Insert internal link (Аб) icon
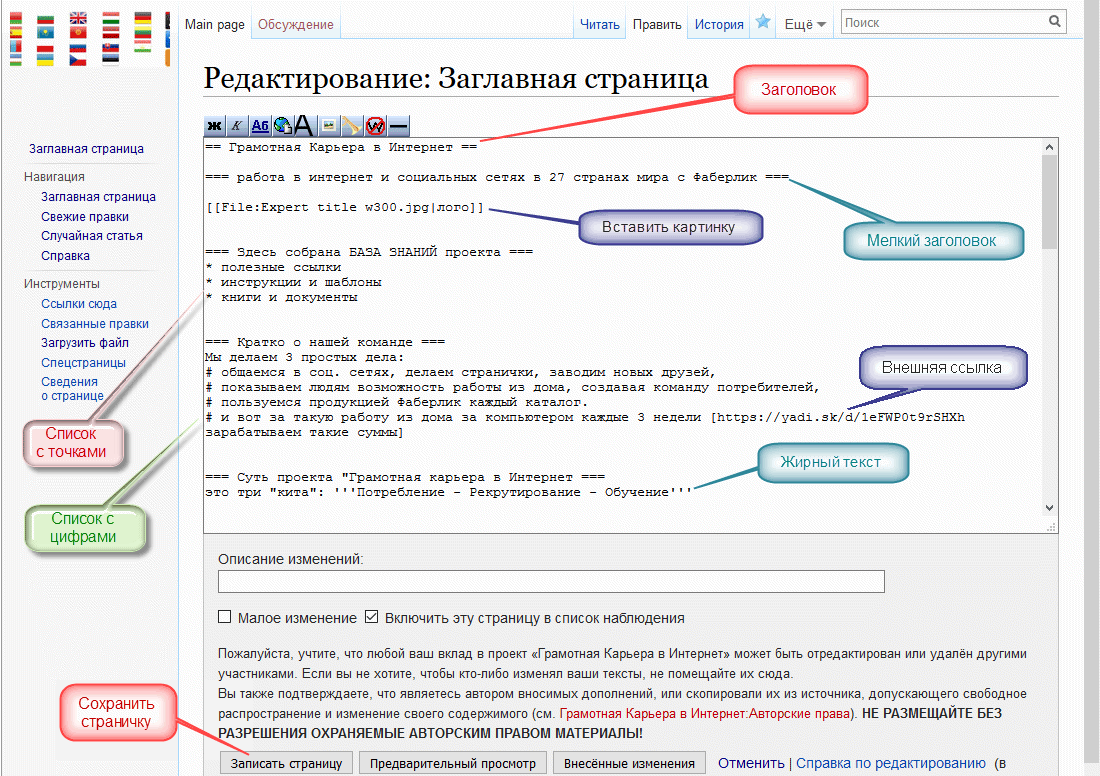Viewport: 1100px width, 776px height. [260, 126]
